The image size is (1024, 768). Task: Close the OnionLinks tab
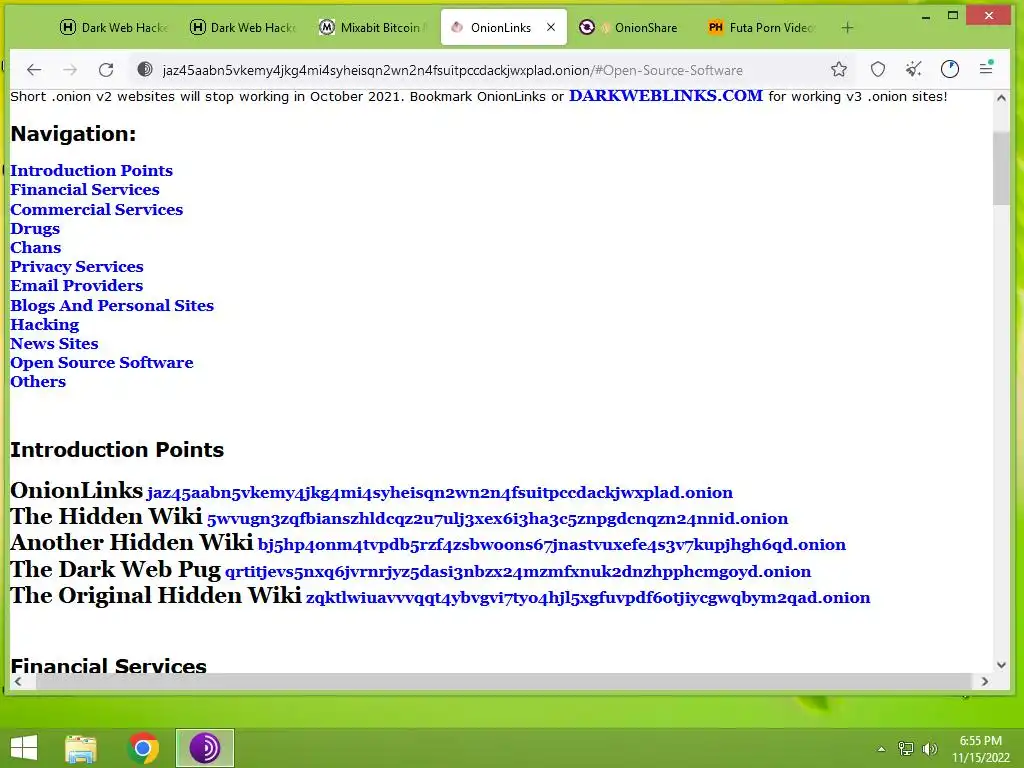pyautogui.click(x=551, y=27)
